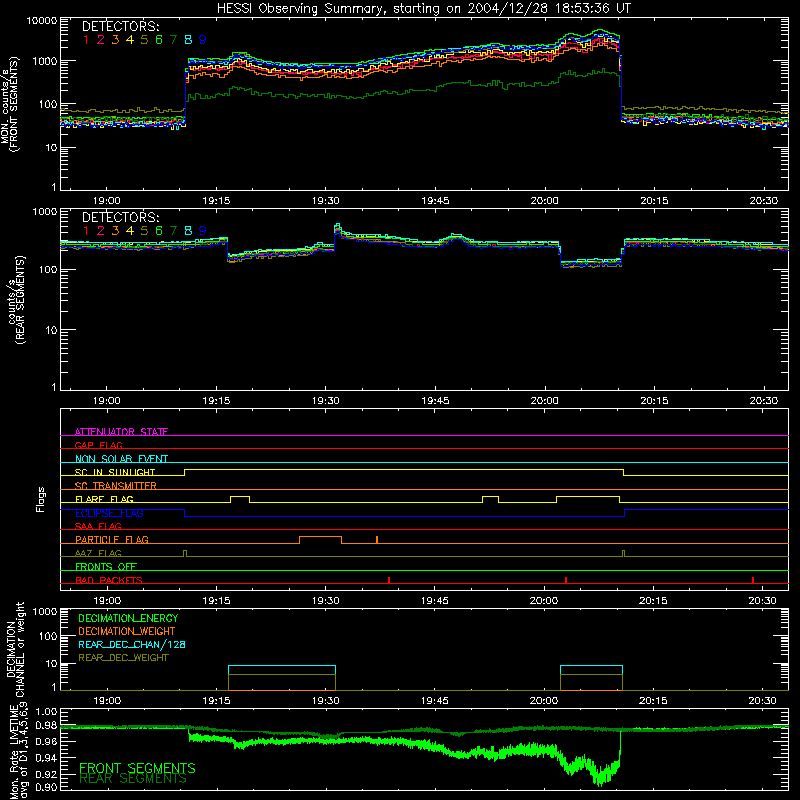
Task: Select red detector 1 in the front segments legend
Action: pyautogui.click(x=86, y=40)
